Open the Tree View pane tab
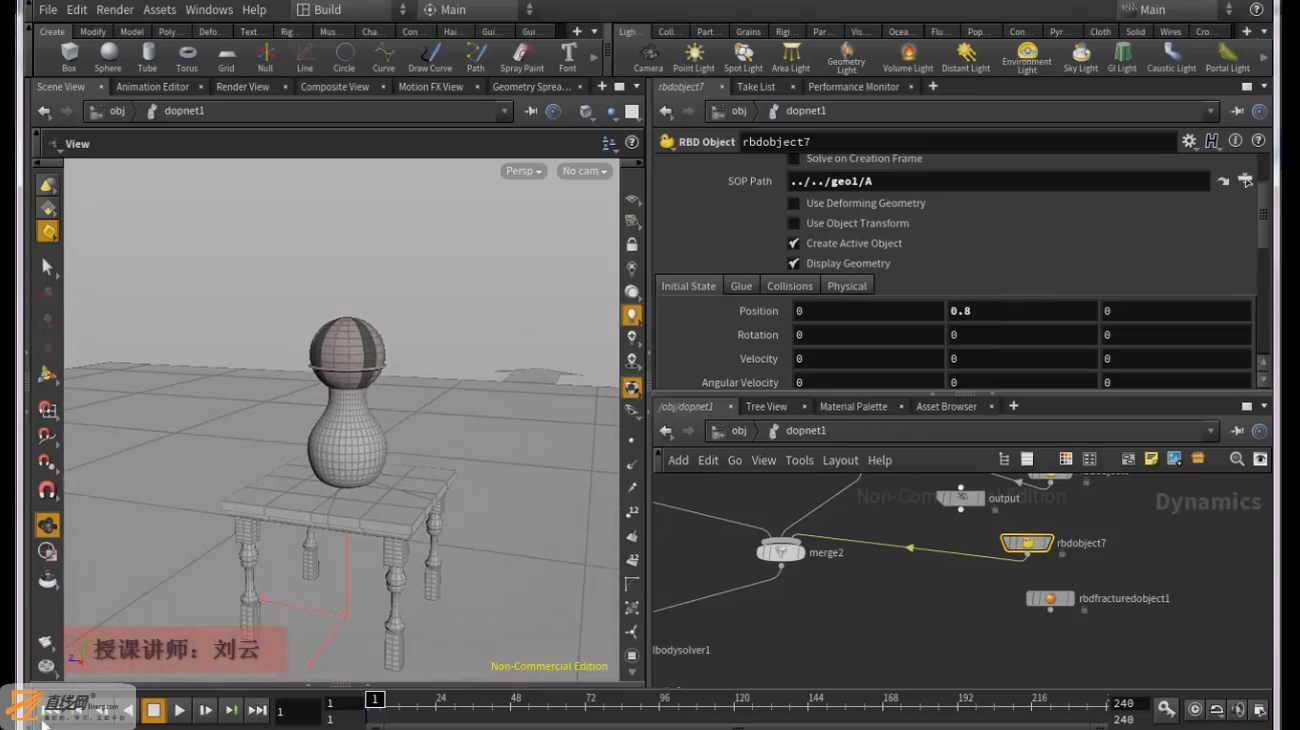The image size is (1300, 730). pos(766,407)
